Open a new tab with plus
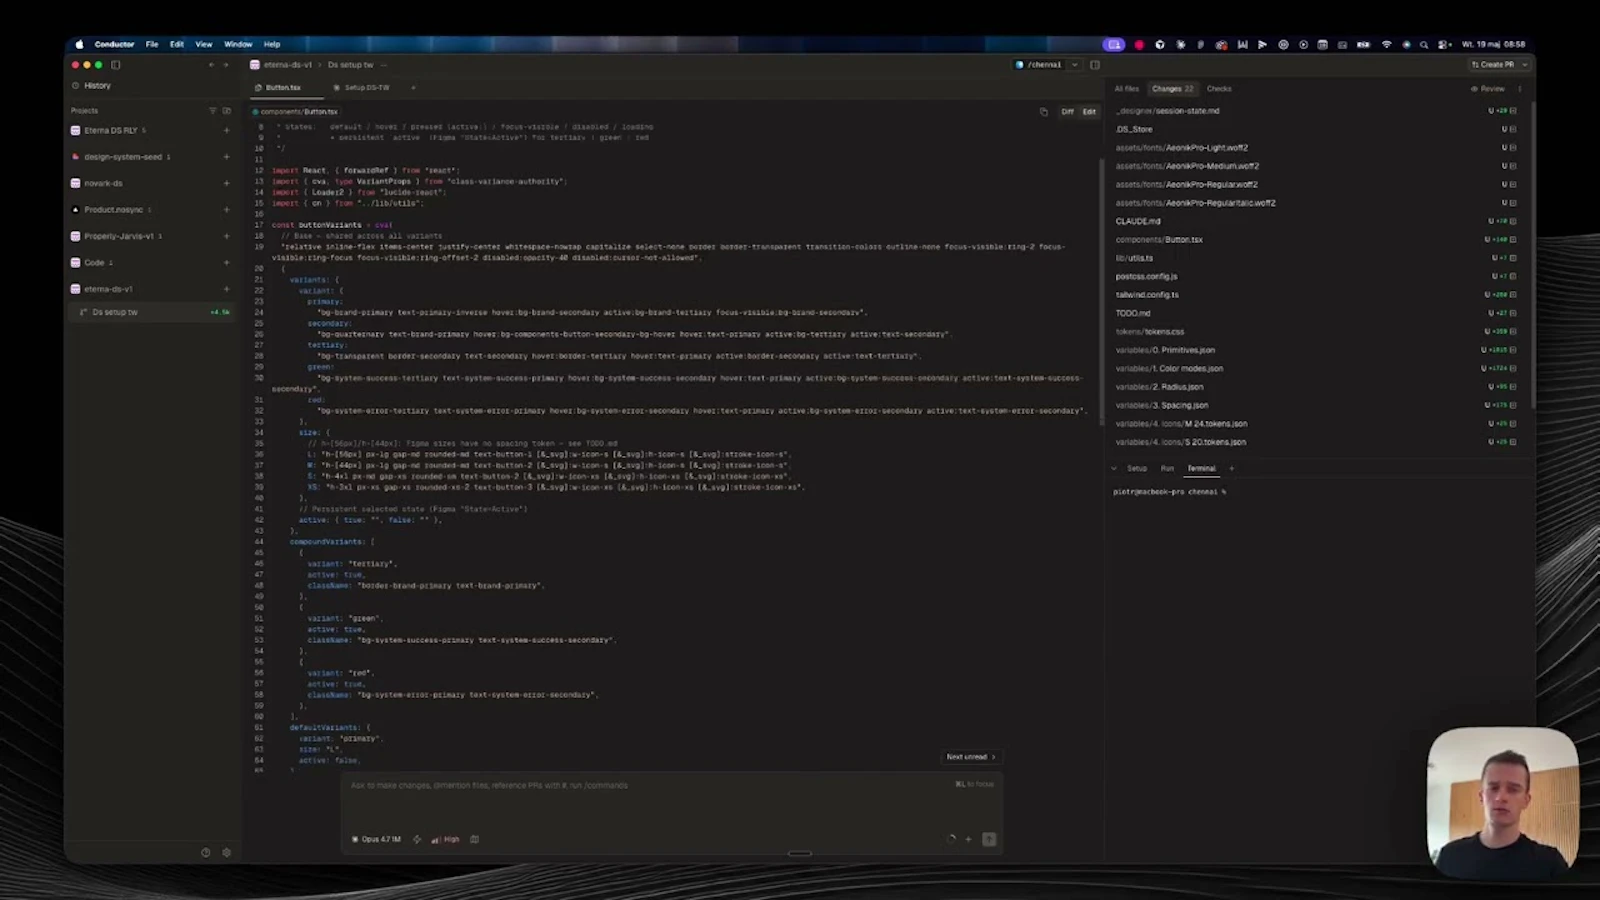Viewport: 1600px width, 900px height. [x=413, y=88]
